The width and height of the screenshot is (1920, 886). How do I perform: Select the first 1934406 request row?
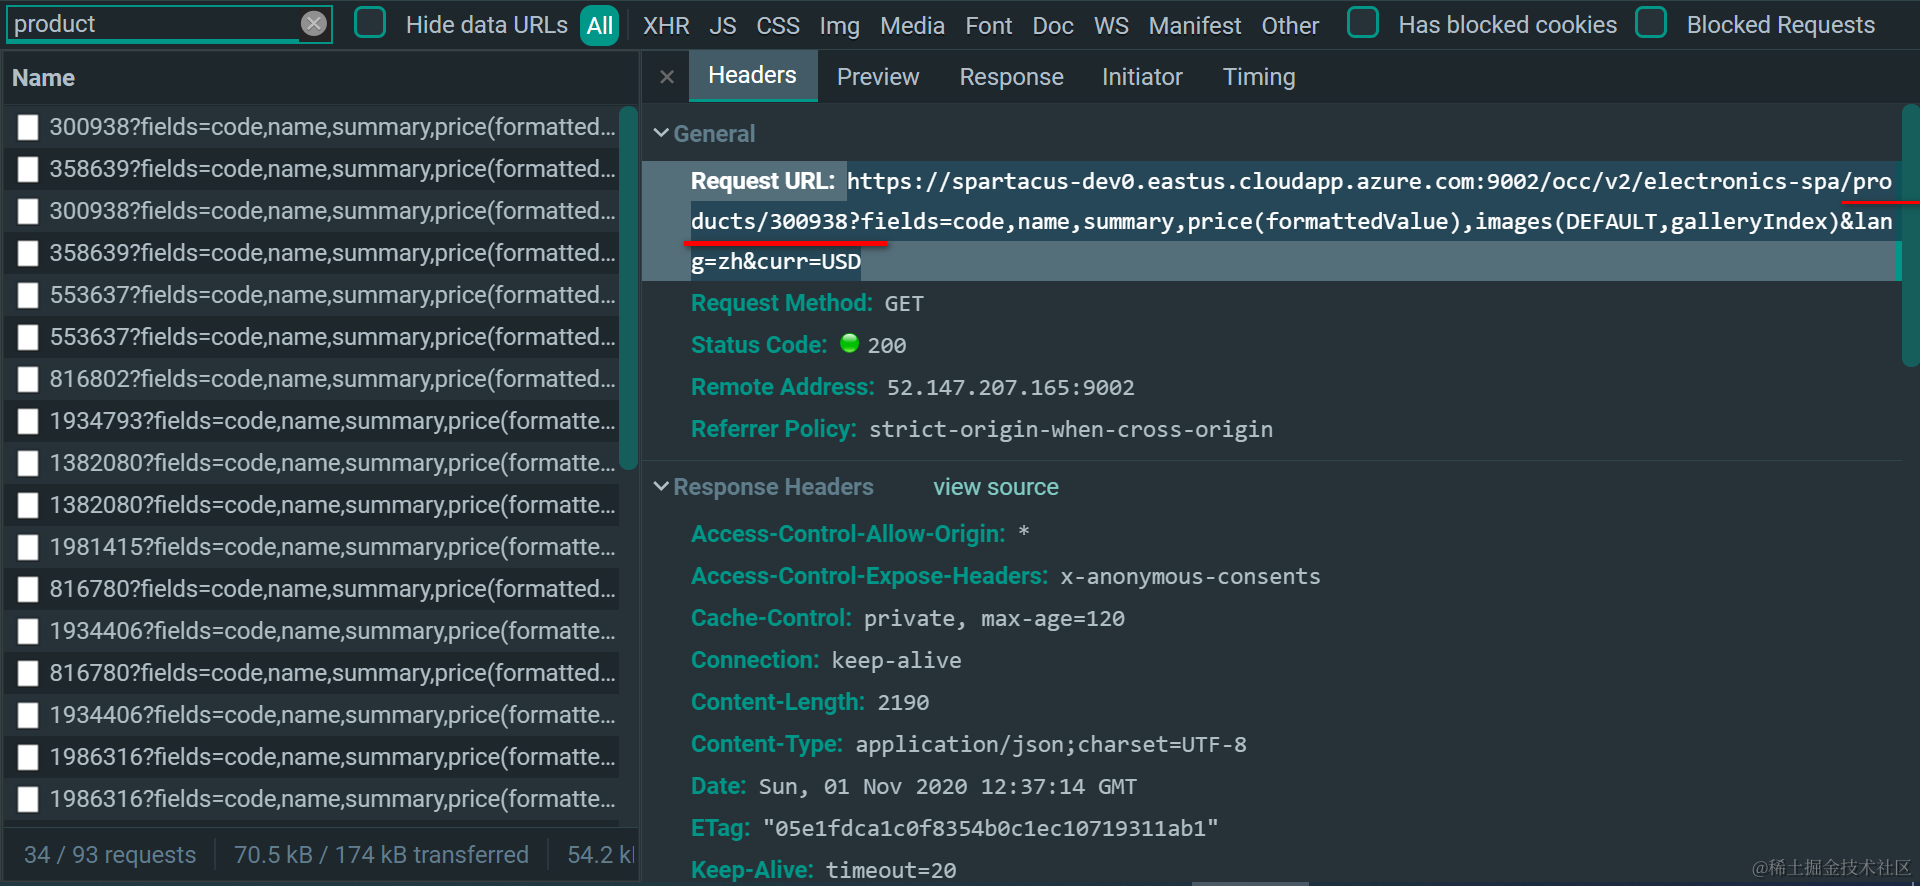point(312,631)
